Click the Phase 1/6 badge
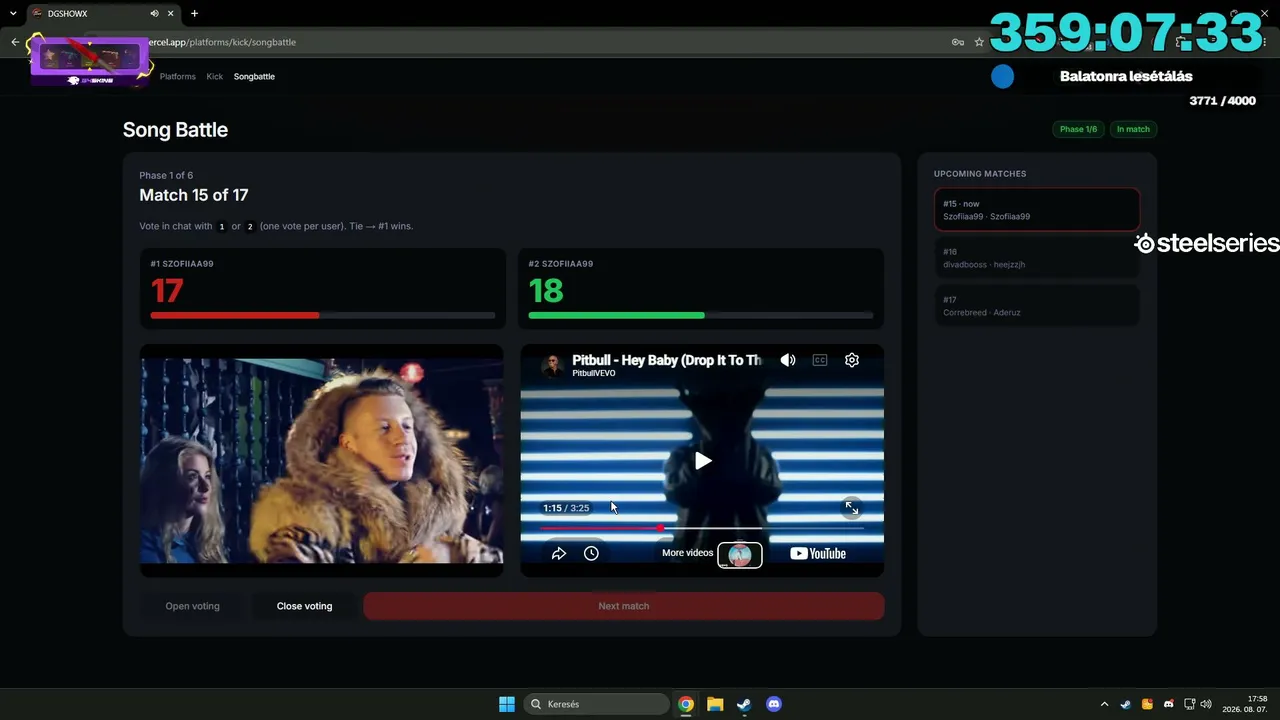 (x=1078, y=129)
